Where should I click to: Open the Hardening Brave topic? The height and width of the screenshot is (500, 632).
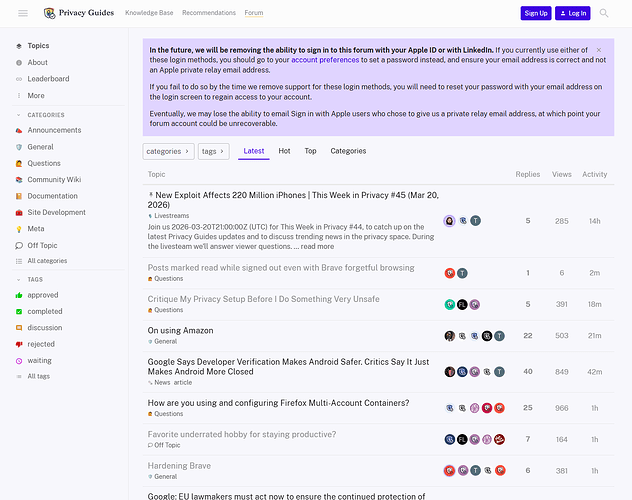click(x=179, y=466)
